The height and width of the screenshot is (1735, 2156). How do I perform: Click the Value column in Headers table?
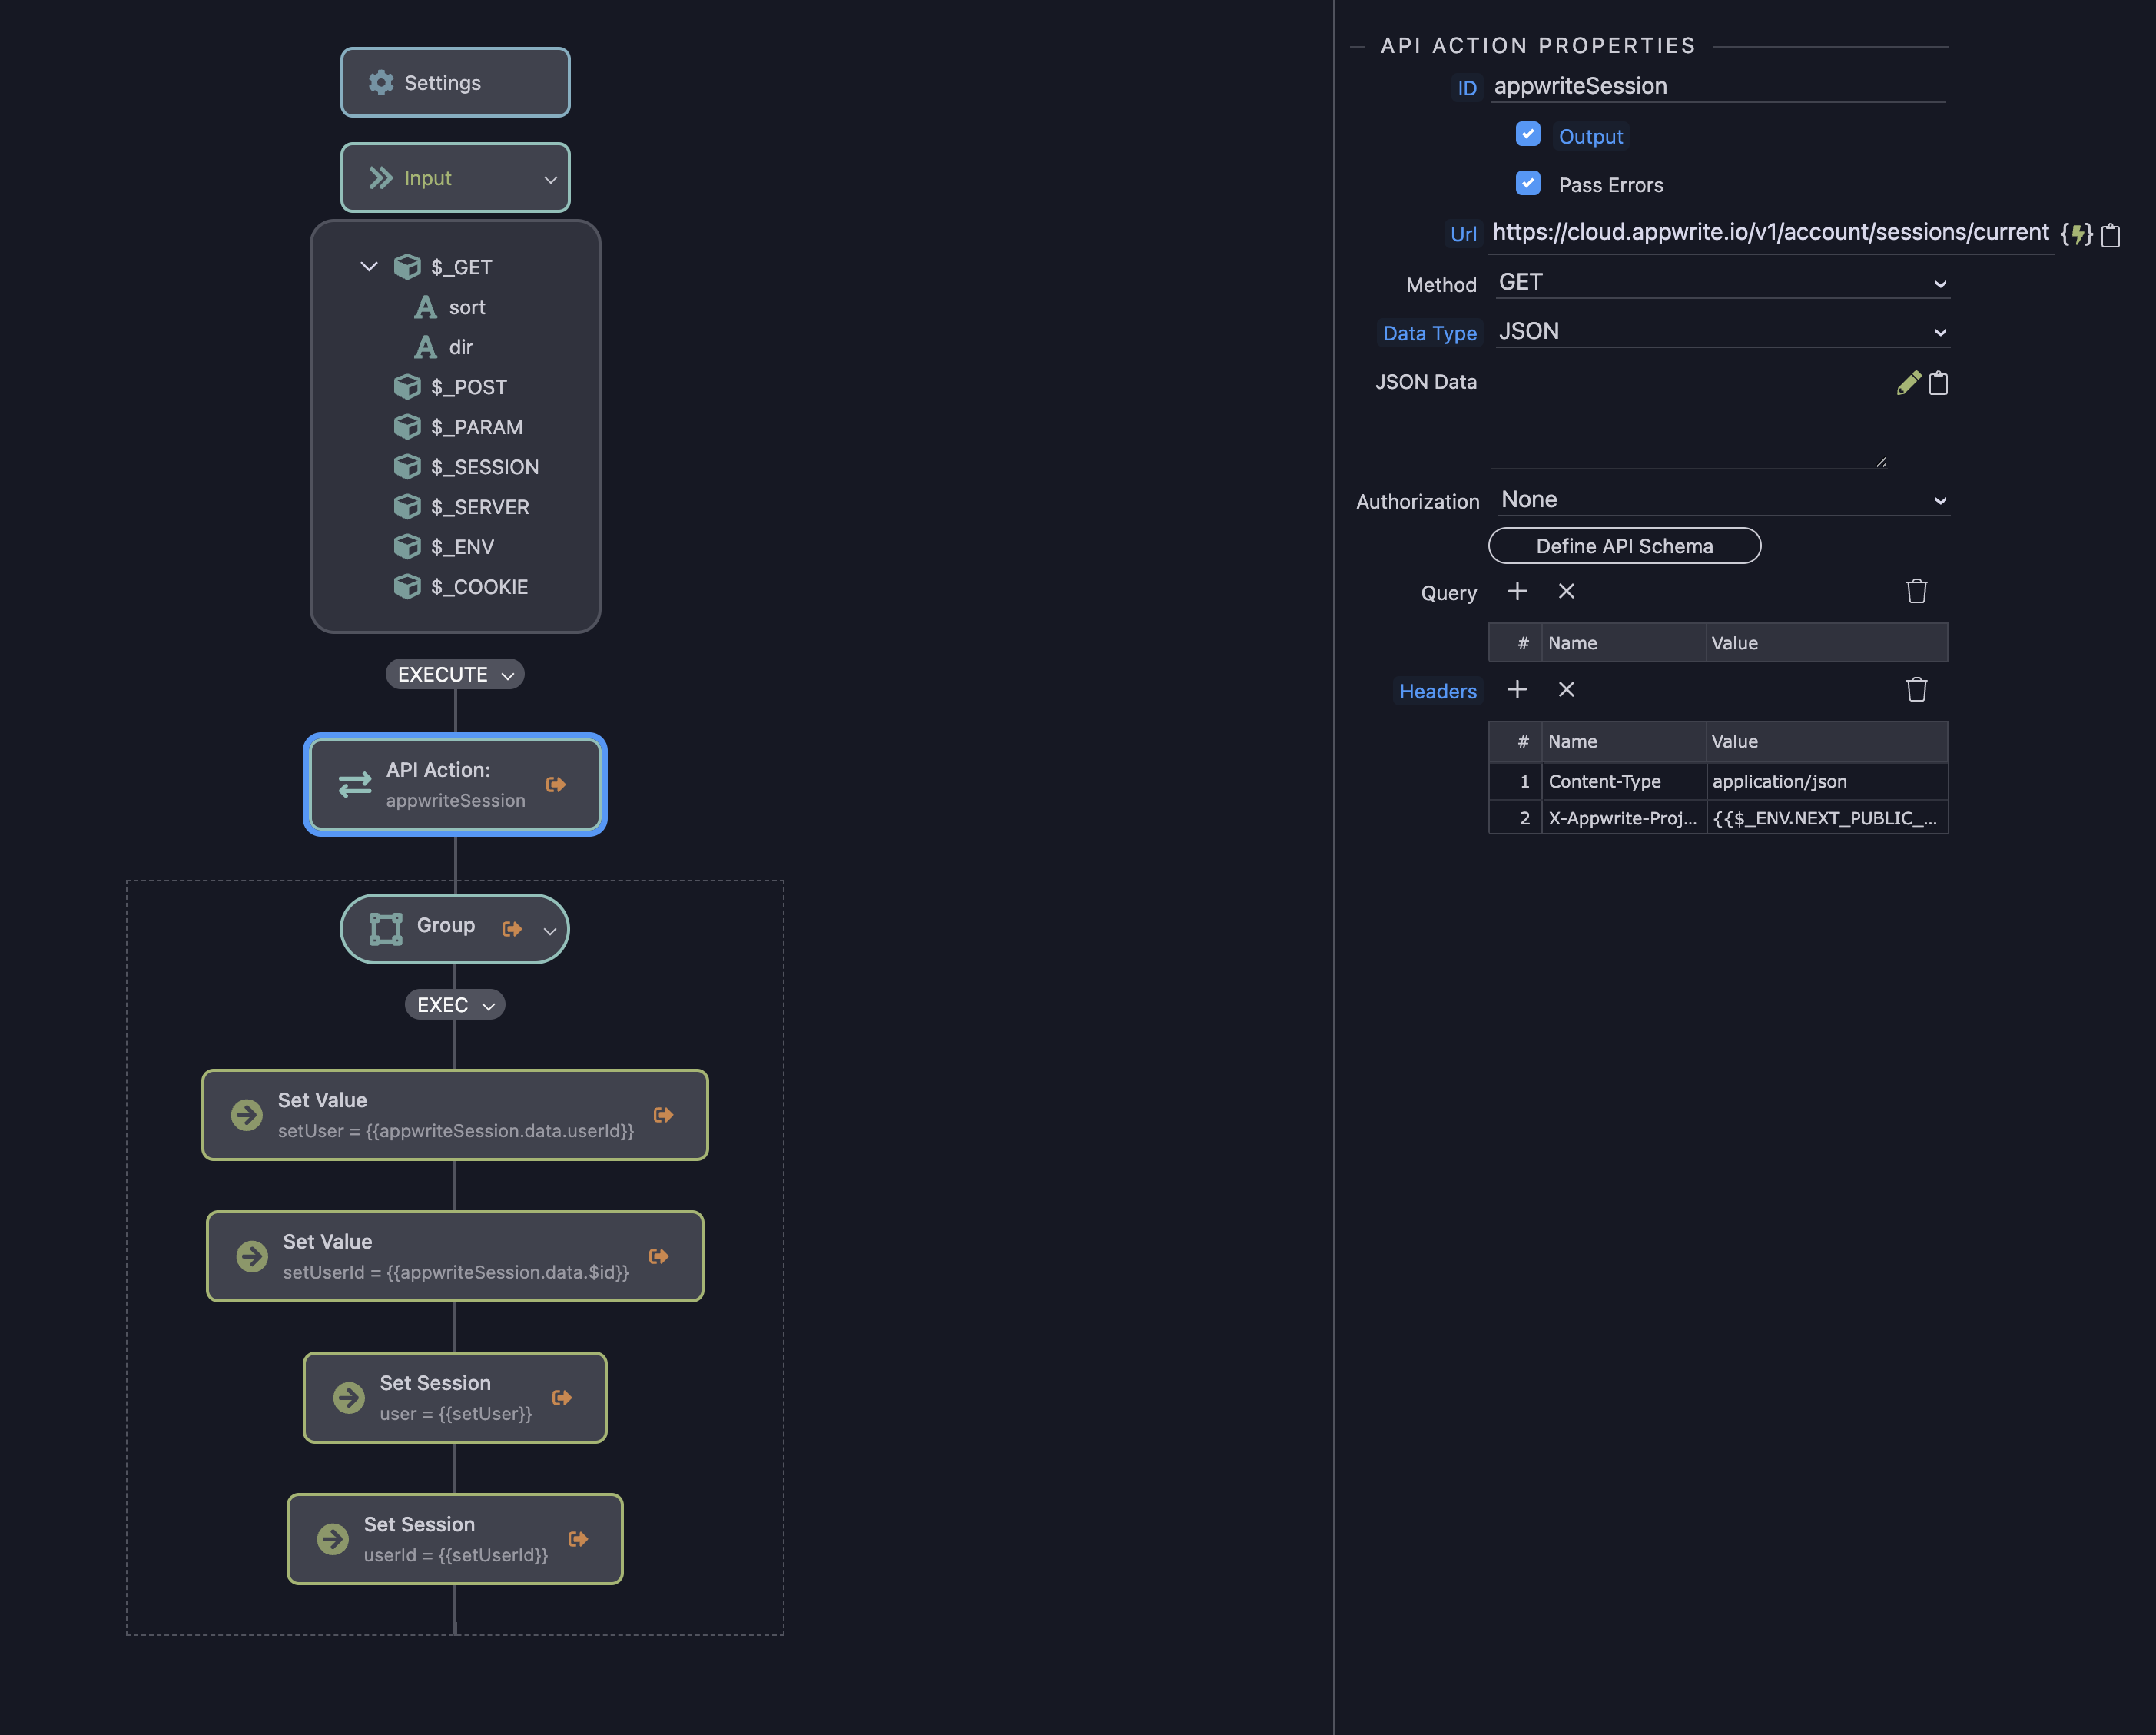click(1827, 742)
